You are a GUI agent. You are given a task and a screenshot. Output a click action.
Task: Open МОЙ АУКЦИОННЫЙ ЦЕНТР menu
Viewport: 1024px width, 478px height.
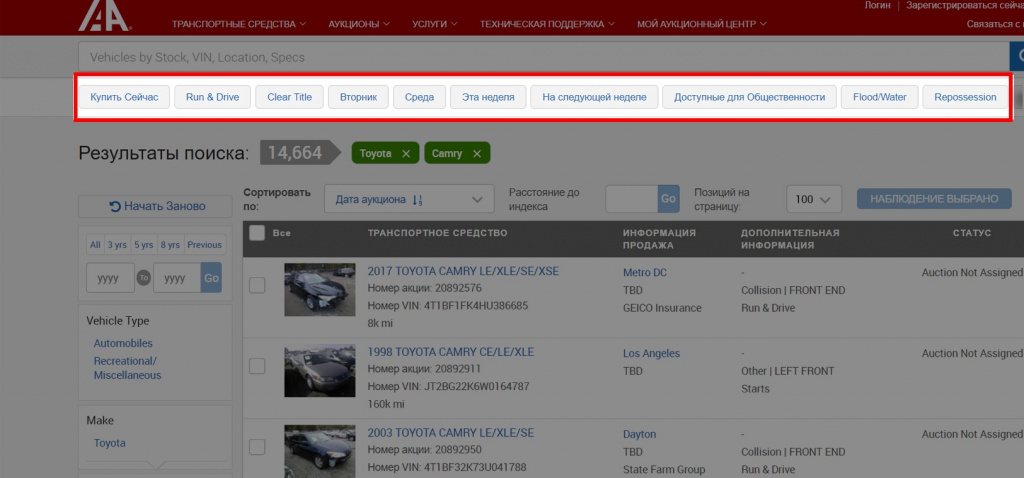point(702,24)
